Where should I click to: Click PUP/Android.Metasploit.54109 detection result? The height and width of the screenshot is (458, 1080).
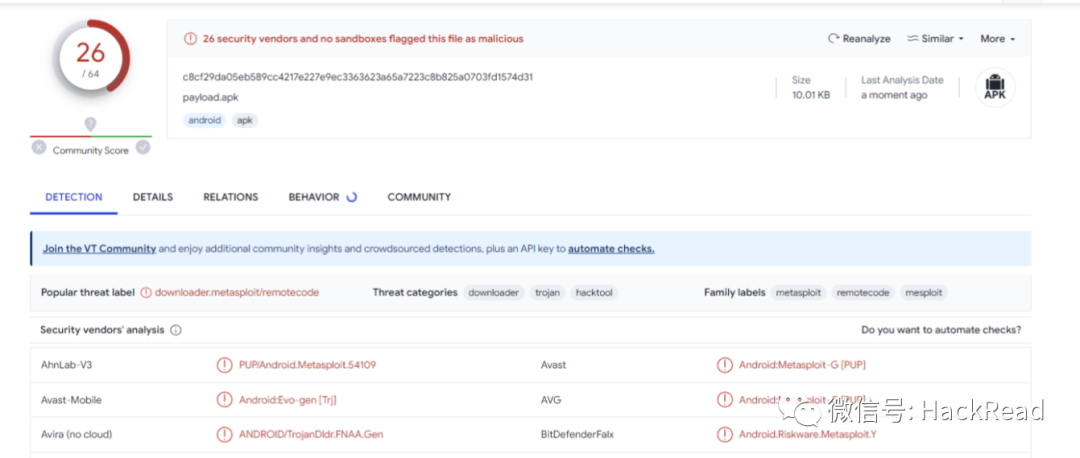pos(307,365)
